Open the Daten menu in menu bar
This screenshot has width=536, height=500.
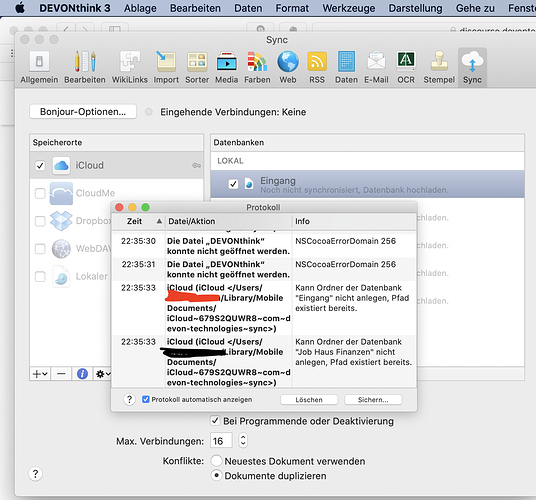point(248,8)
